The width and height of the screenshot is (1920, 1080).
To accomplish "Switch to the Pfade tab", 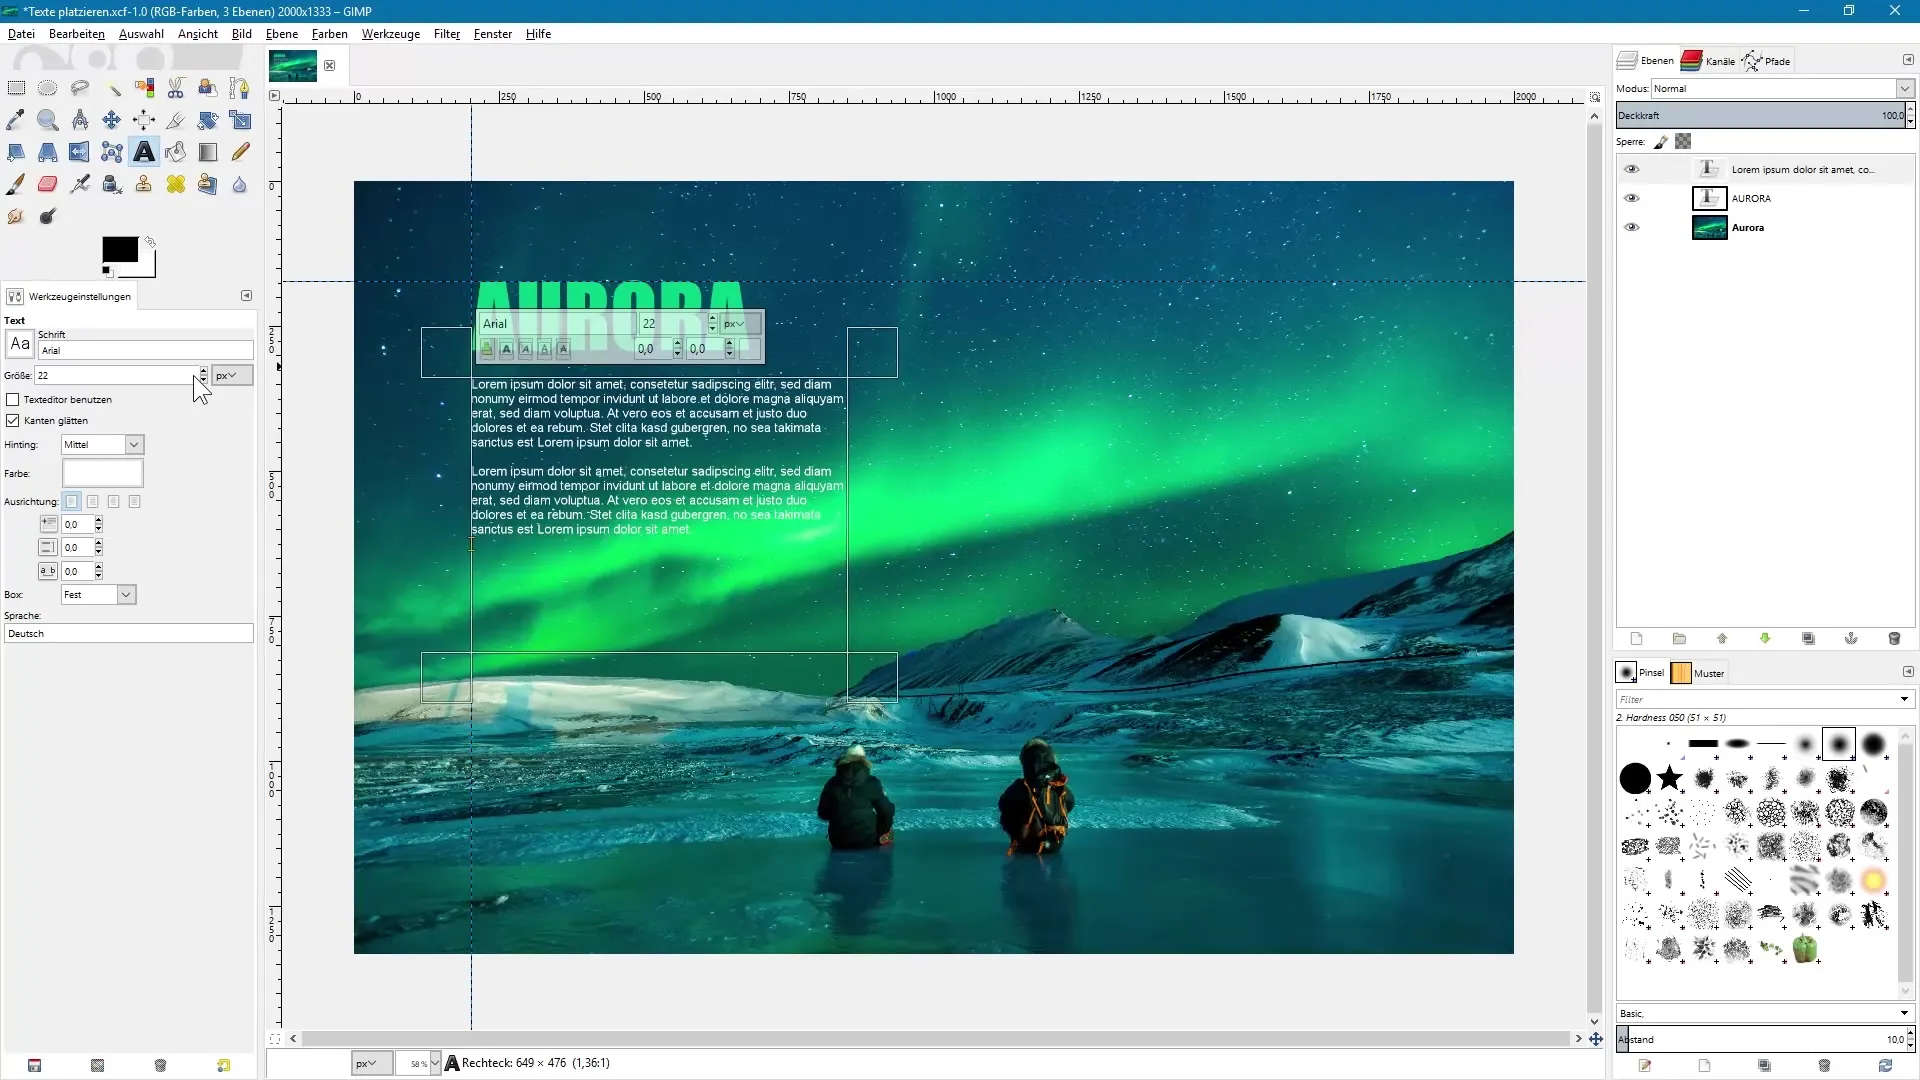I will pos(1767,60).
